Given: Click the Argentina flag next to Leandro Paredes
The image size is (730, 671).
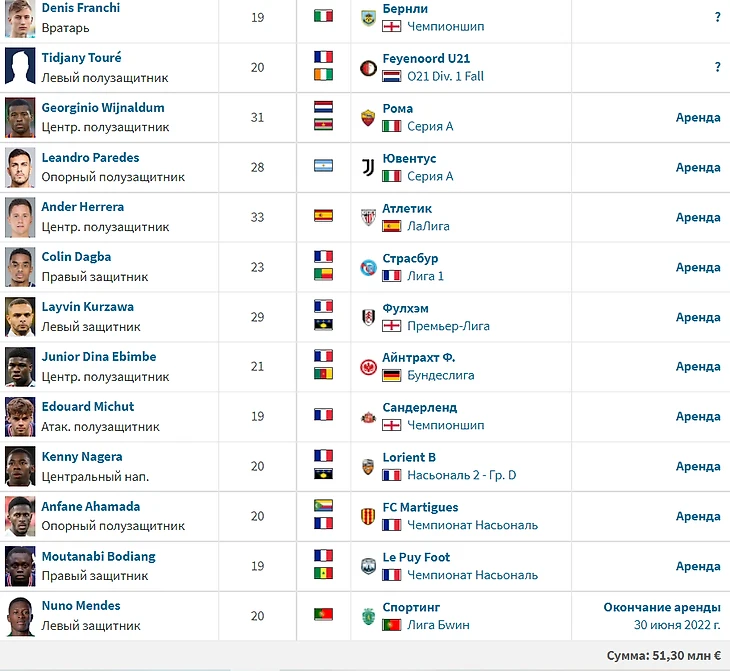Looking at the screenshot, I should [323, 166].
